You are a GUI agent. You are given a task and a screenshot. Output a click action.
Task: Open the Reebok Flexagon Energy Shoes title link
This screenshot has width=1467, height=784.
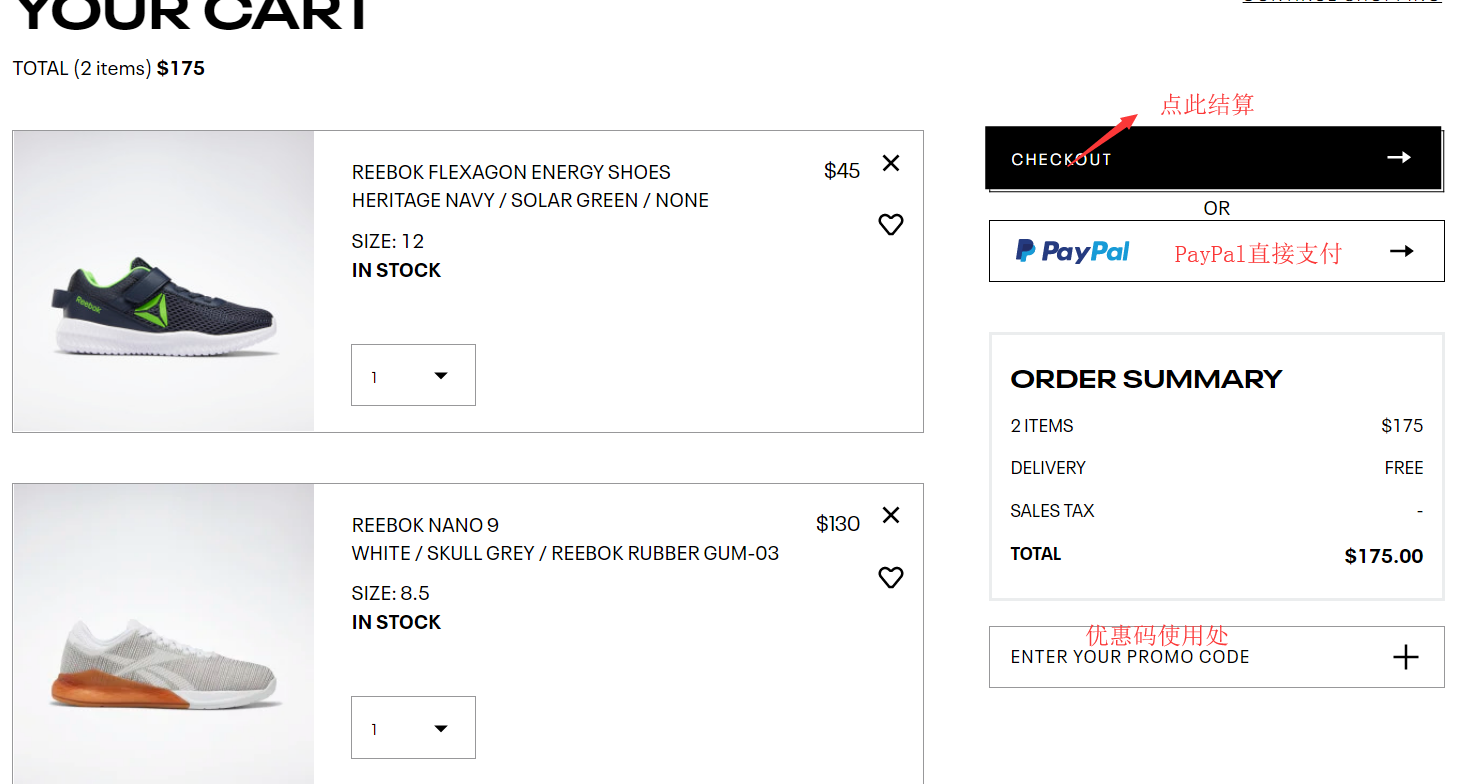pyautogui.click(x=511, y=172)
